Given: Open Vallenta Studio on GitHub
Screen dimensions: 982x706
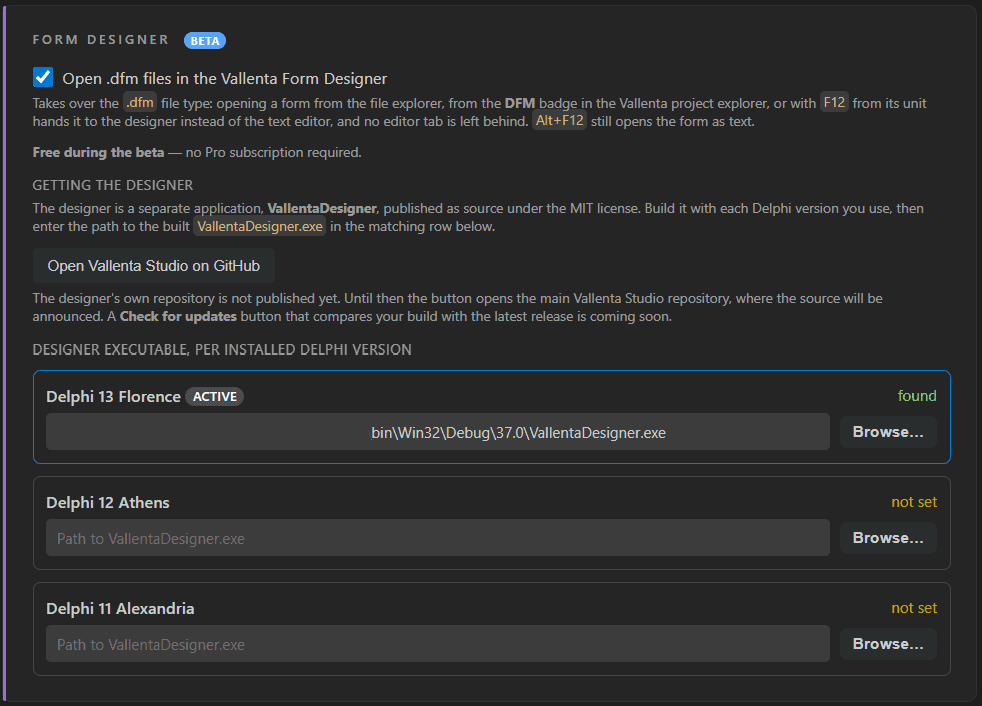Looking at the screenshot, I should tap(153, 266).
